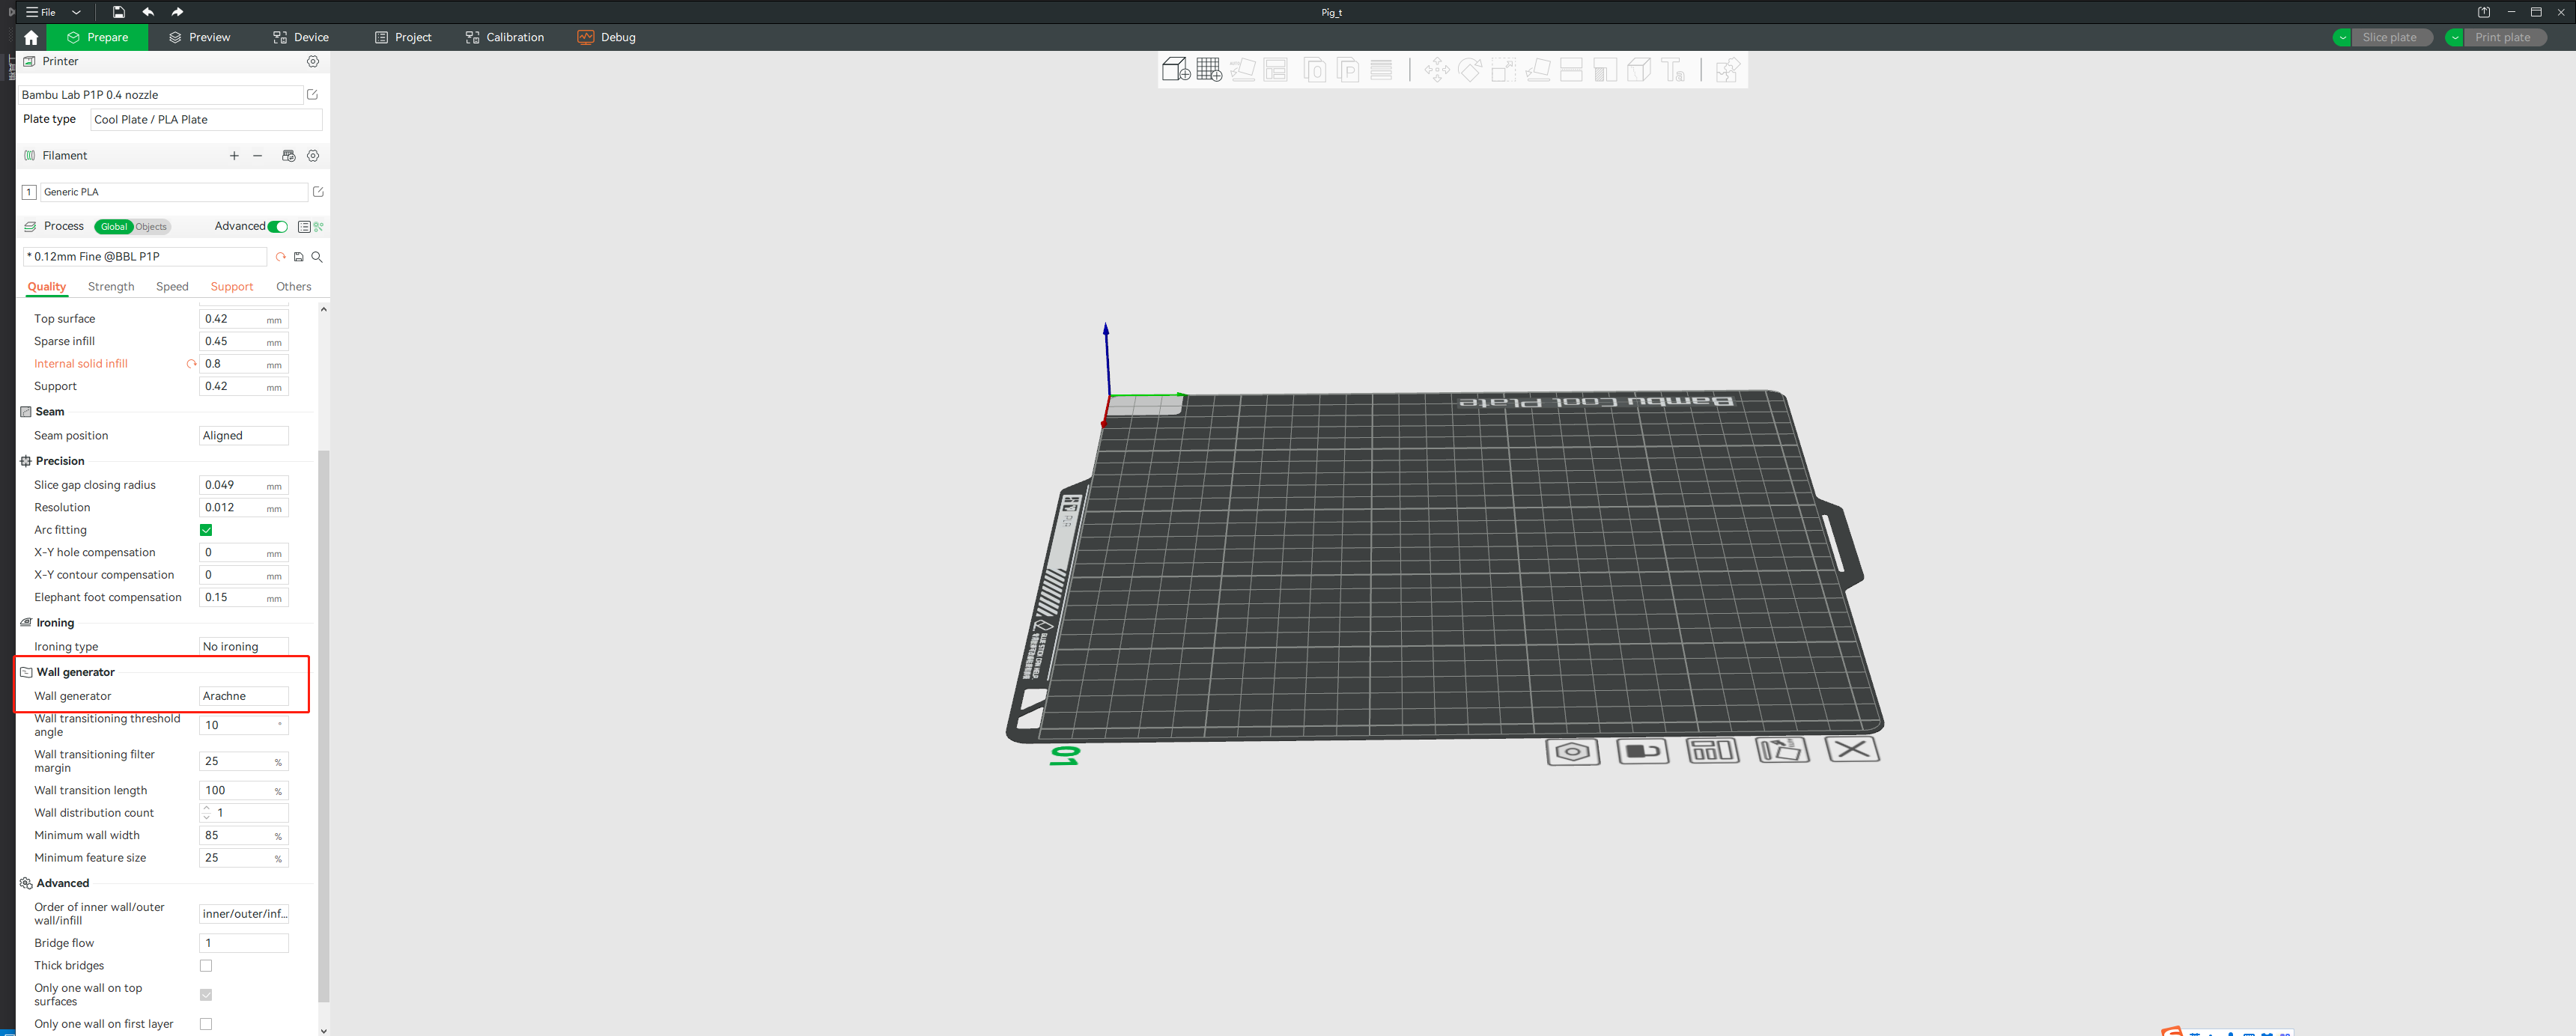2576x1036 pixels.
Task: Remove a filament with minus icon
Action: [x=258, y=156]
